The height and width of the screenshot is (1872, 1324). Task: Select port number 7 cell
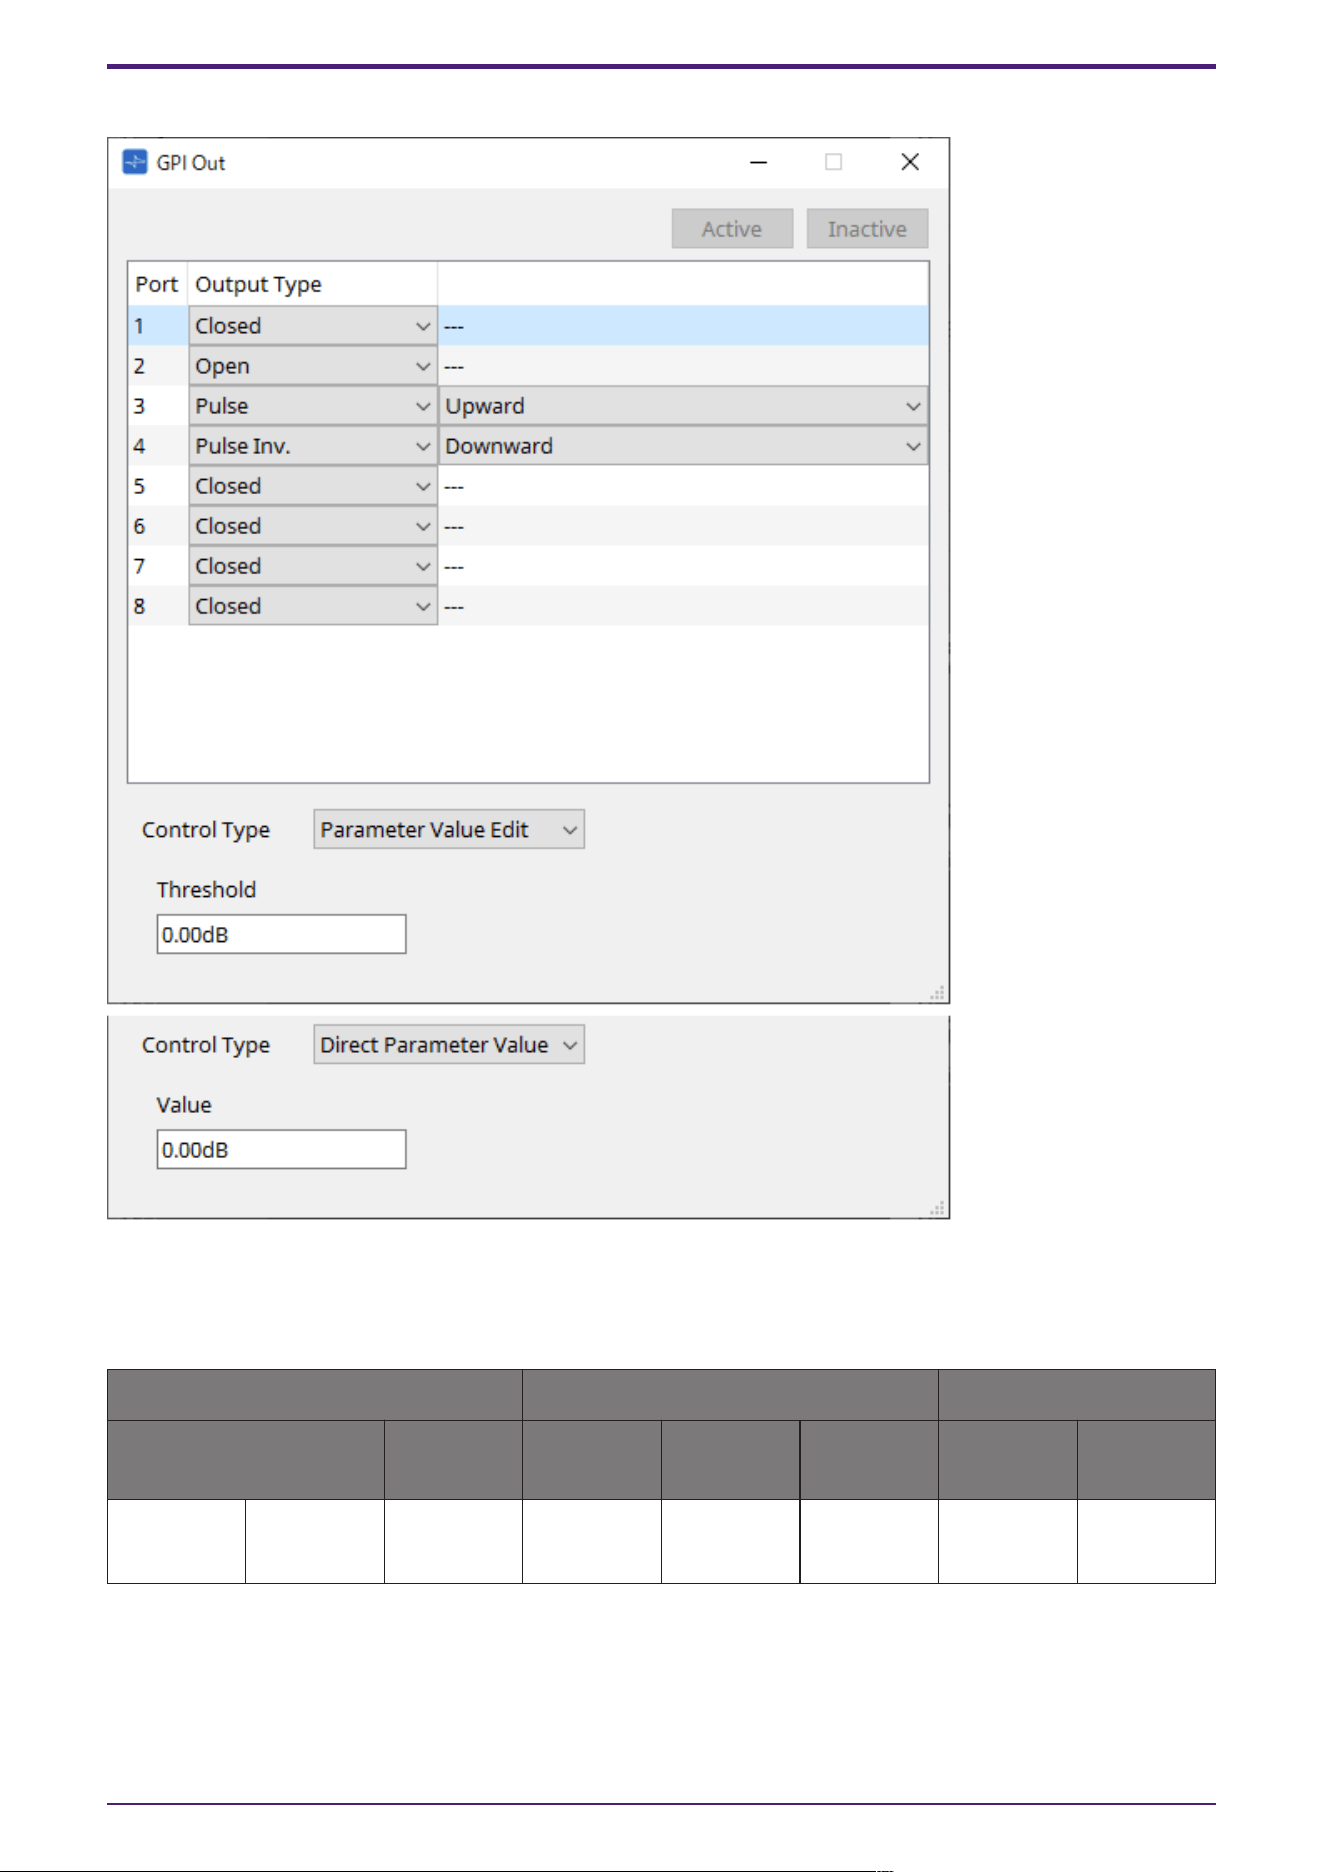158,566
